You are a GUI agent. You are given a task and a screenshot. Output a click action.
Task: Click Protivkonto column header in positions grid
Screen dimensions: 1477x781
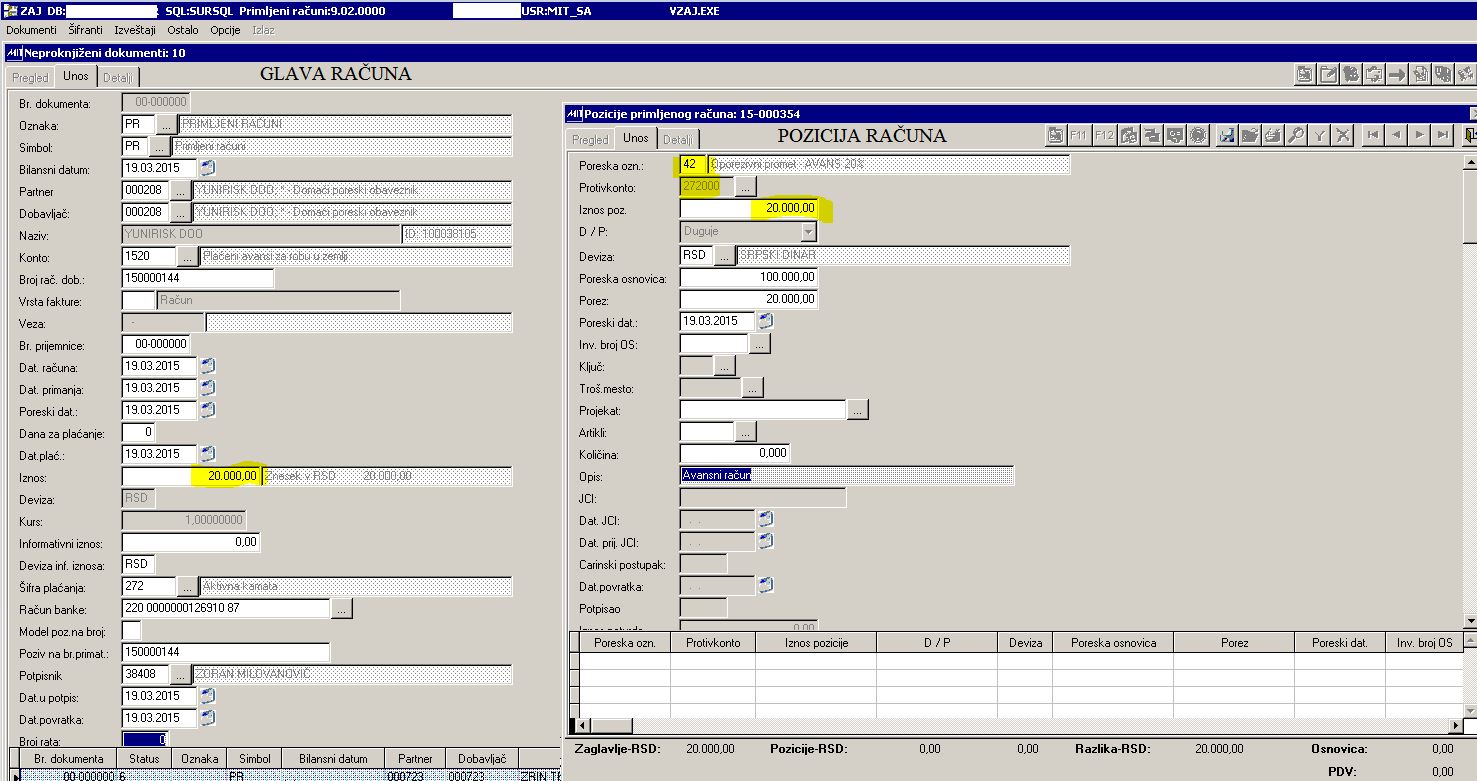[x=713, y=643]
